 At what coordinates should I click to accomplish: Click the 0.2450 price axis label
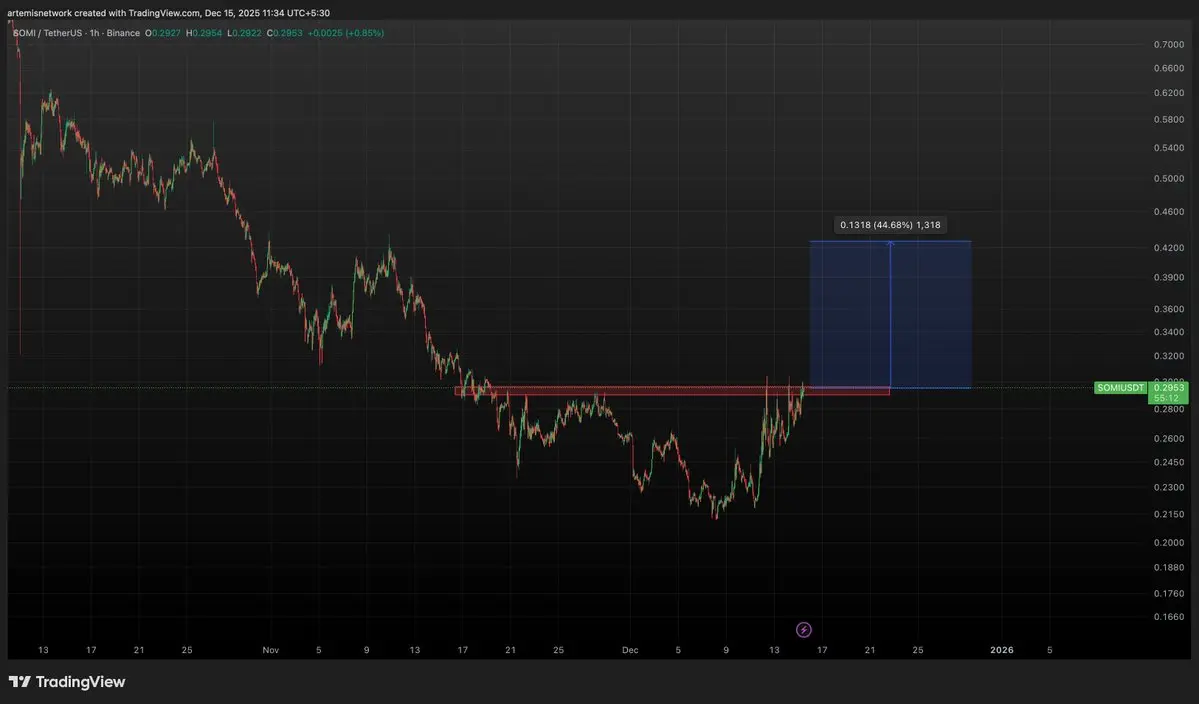tap(1168, 462)
